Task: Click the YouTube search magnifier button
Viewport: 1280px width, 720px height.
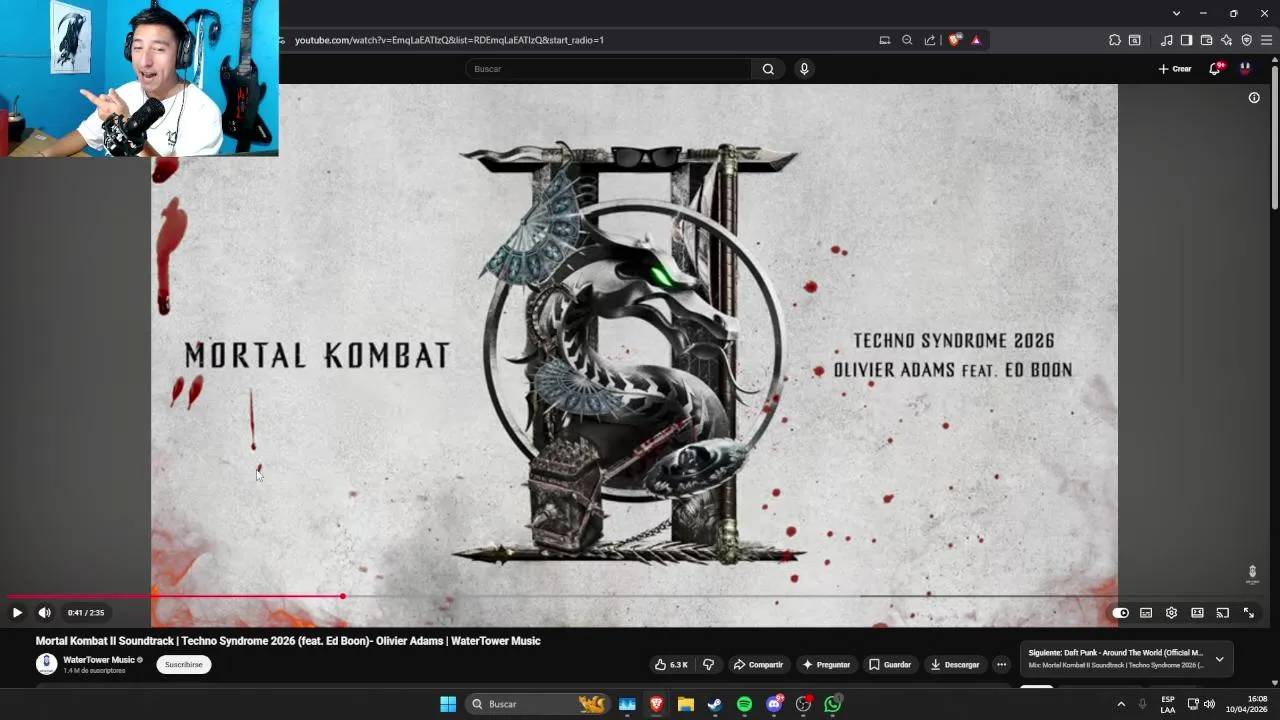Action: 768,69
